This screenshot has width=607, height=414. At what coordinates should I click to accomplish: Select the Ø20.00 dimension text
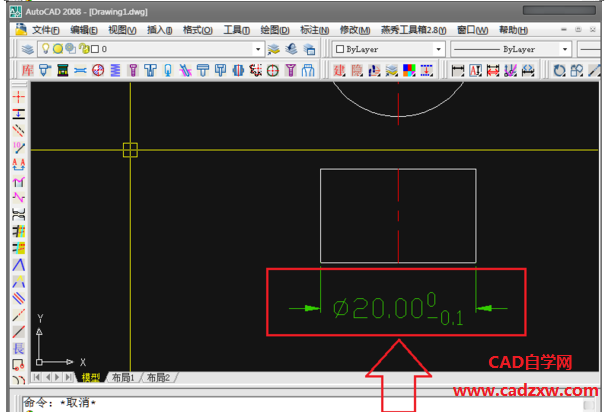click(398, 310)
